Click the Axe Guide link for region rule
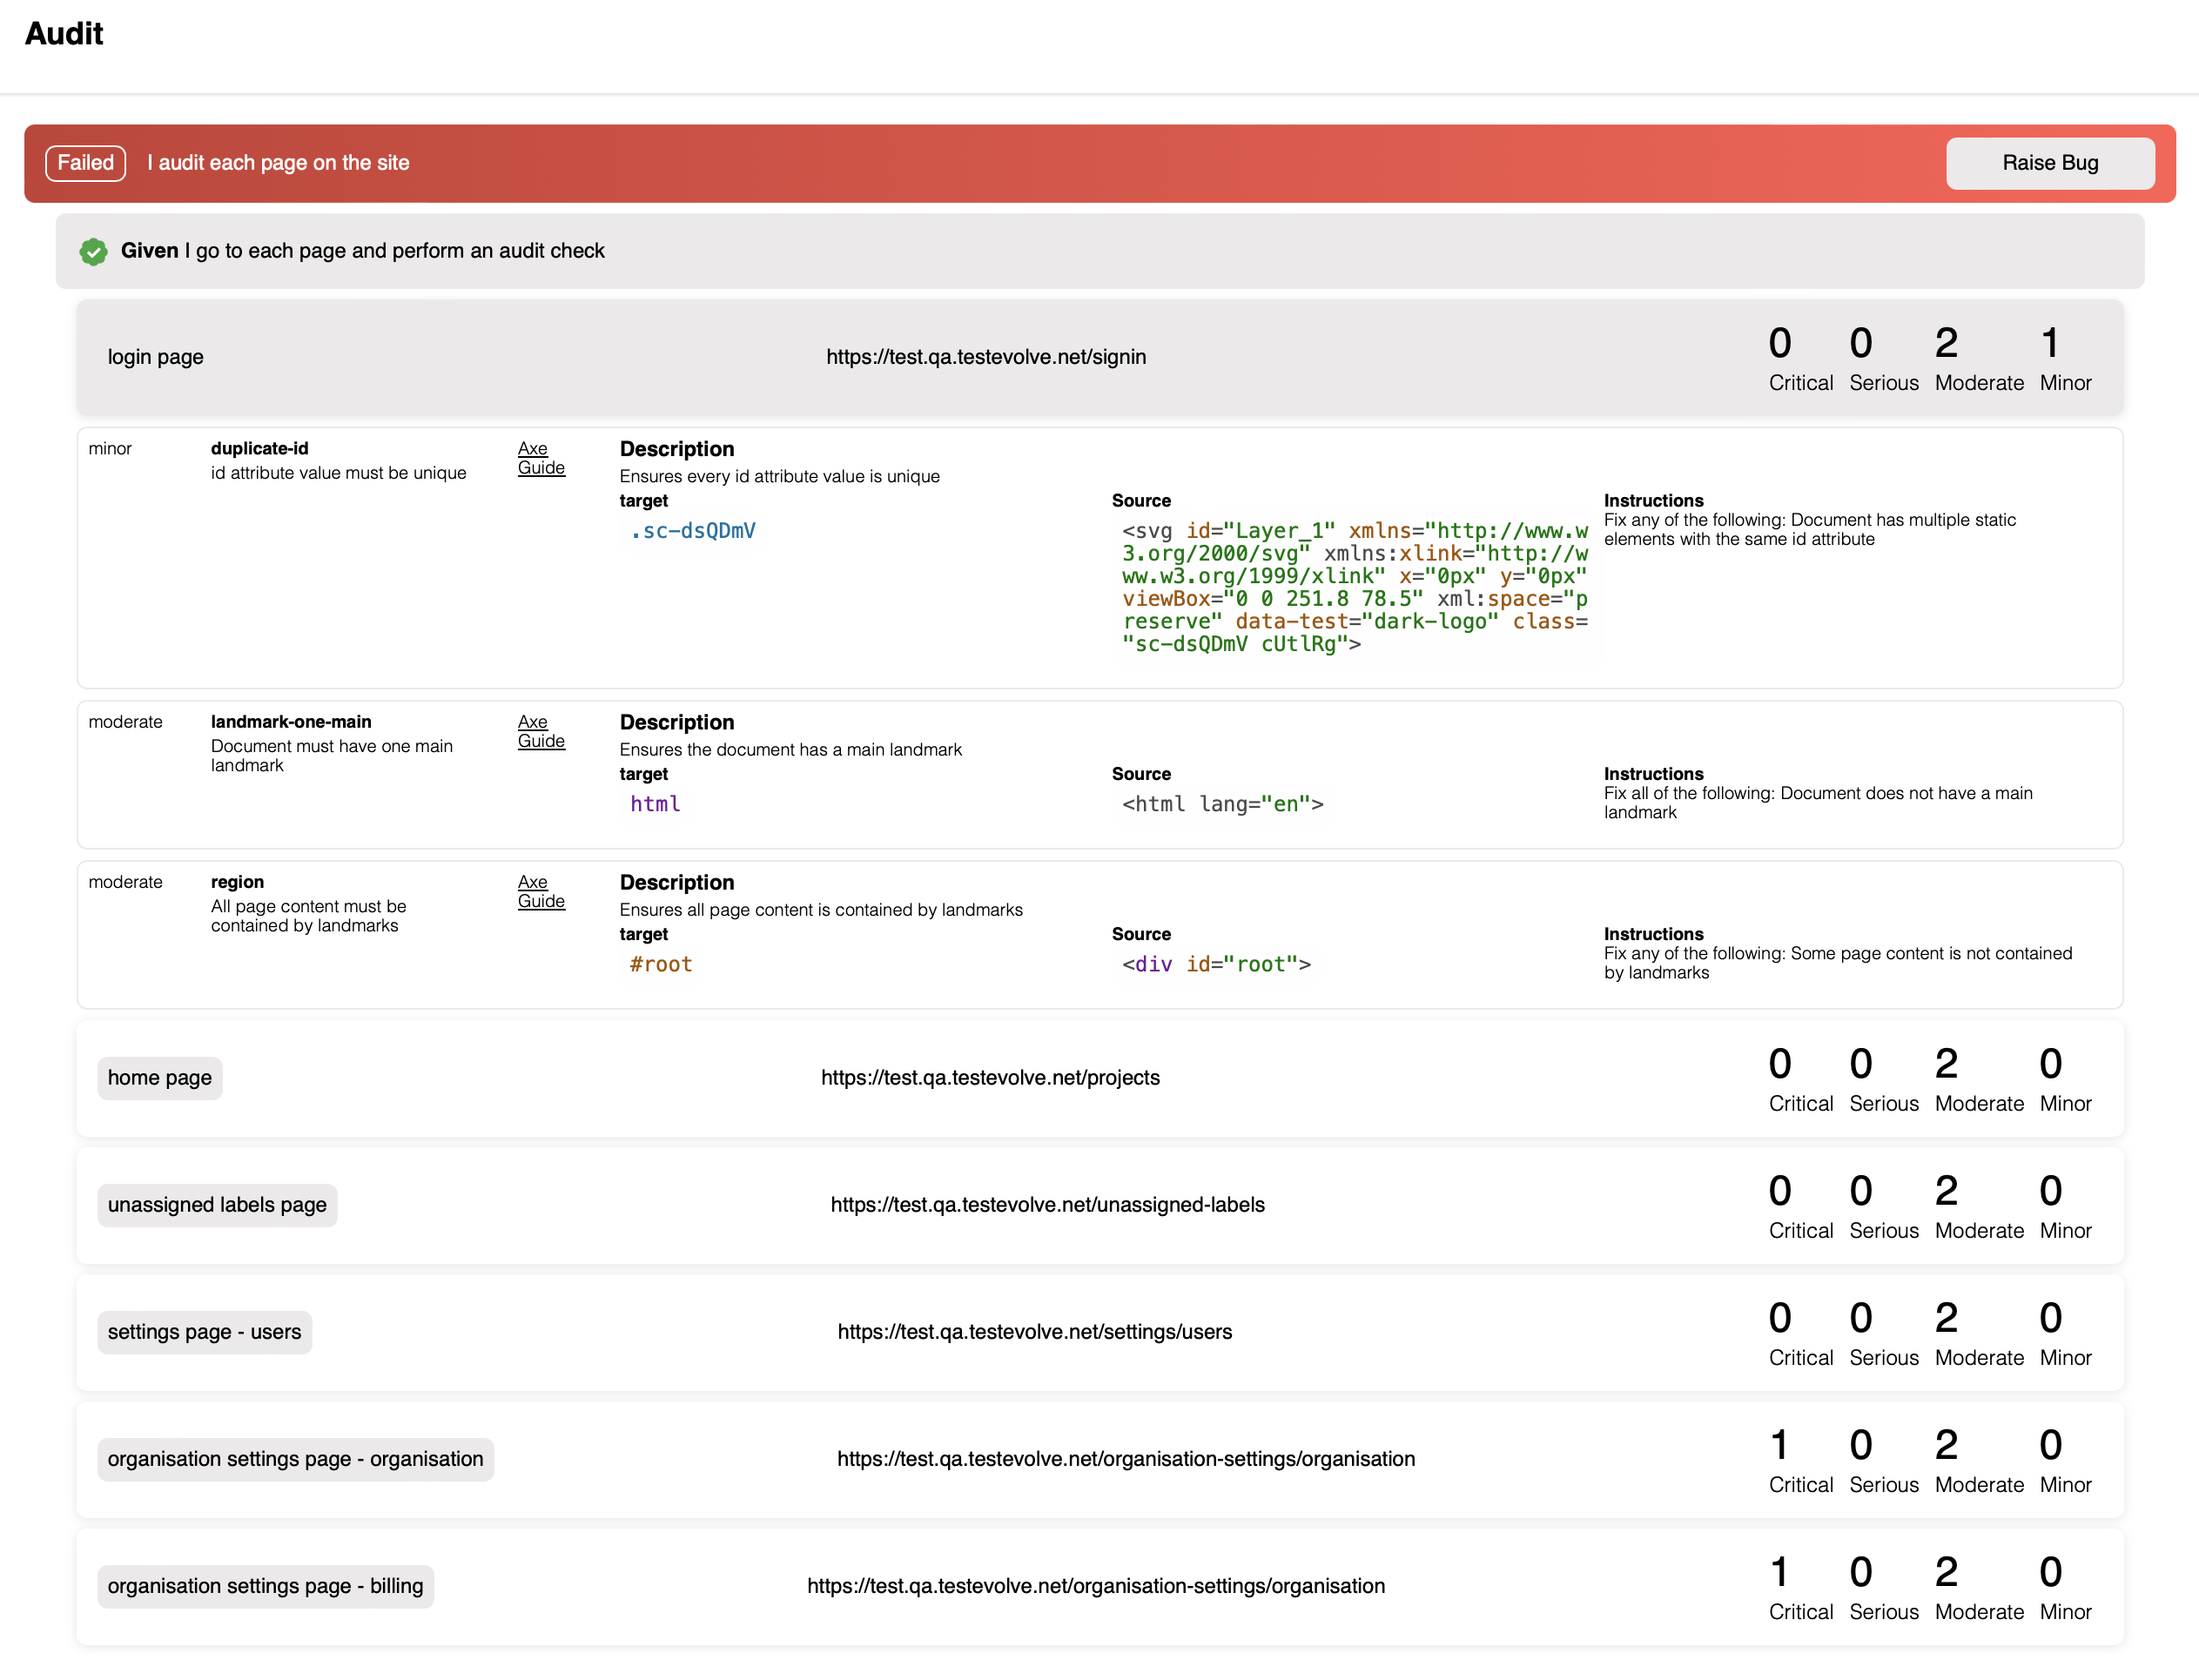 [535, 891]
